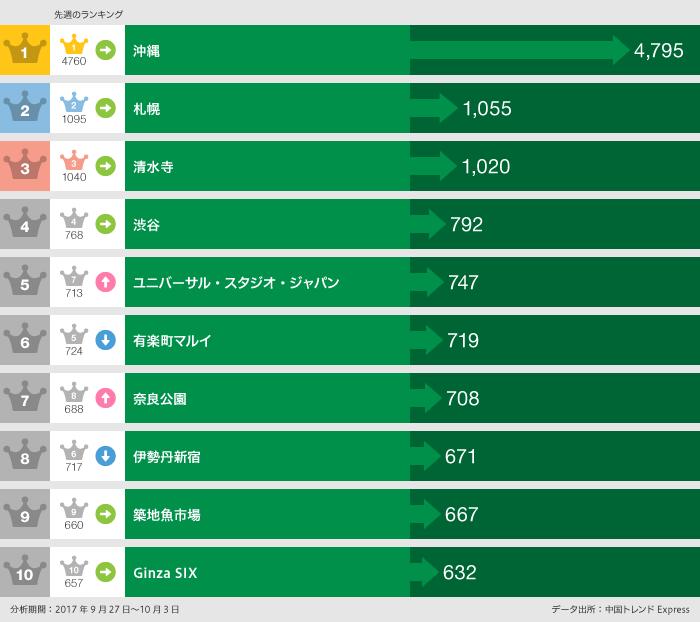
Task: Select the 札幌 location label
Action: point(147,109)
